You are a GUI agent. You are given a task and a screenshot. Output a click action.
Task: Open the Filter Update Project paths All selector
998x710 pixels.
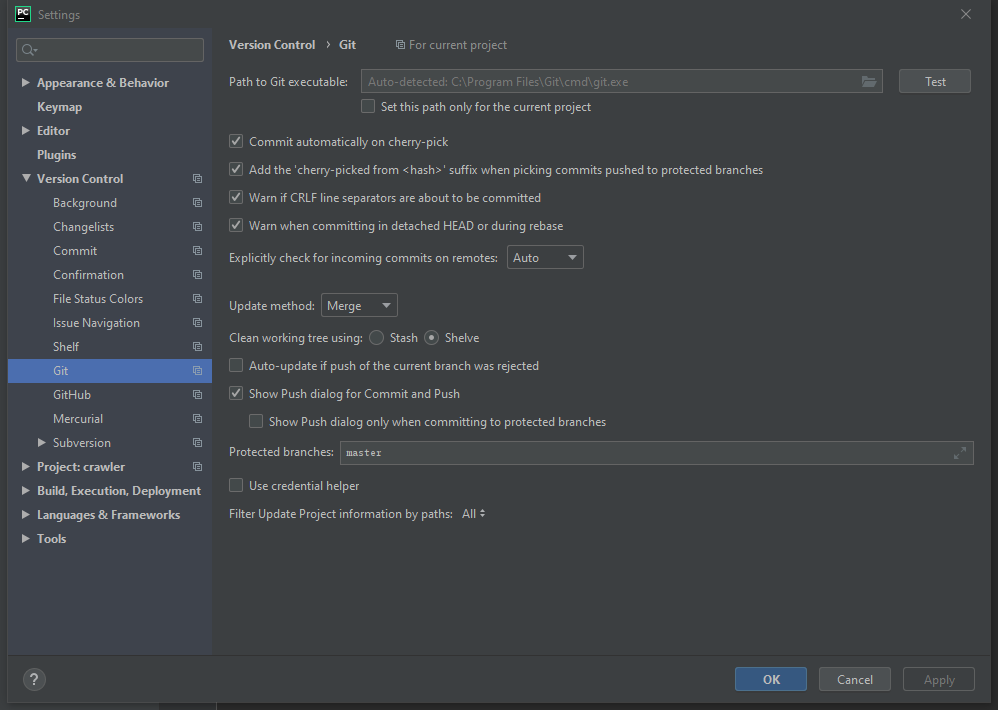[x=473, y=514]
